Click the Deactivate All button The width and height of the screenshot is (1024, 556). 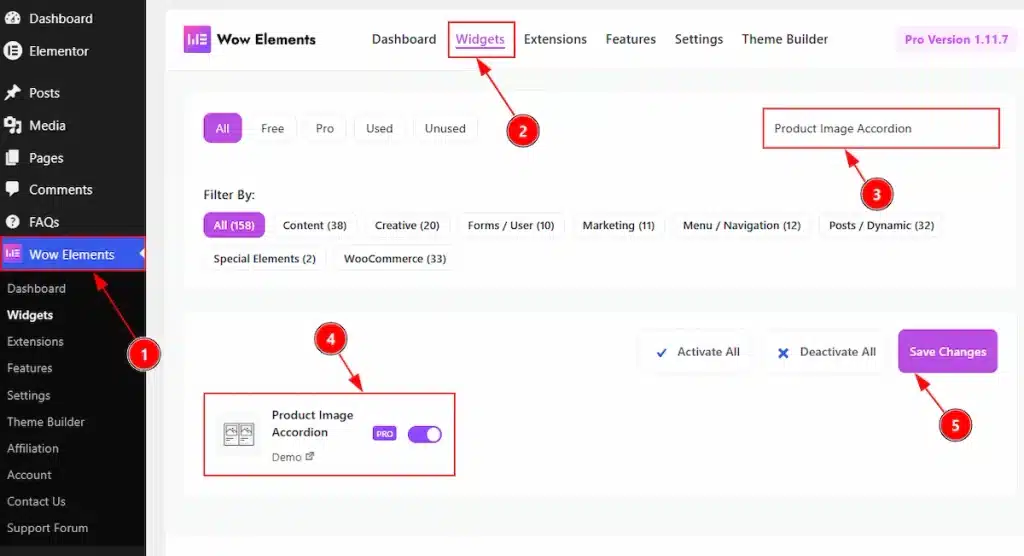[826, 352]
